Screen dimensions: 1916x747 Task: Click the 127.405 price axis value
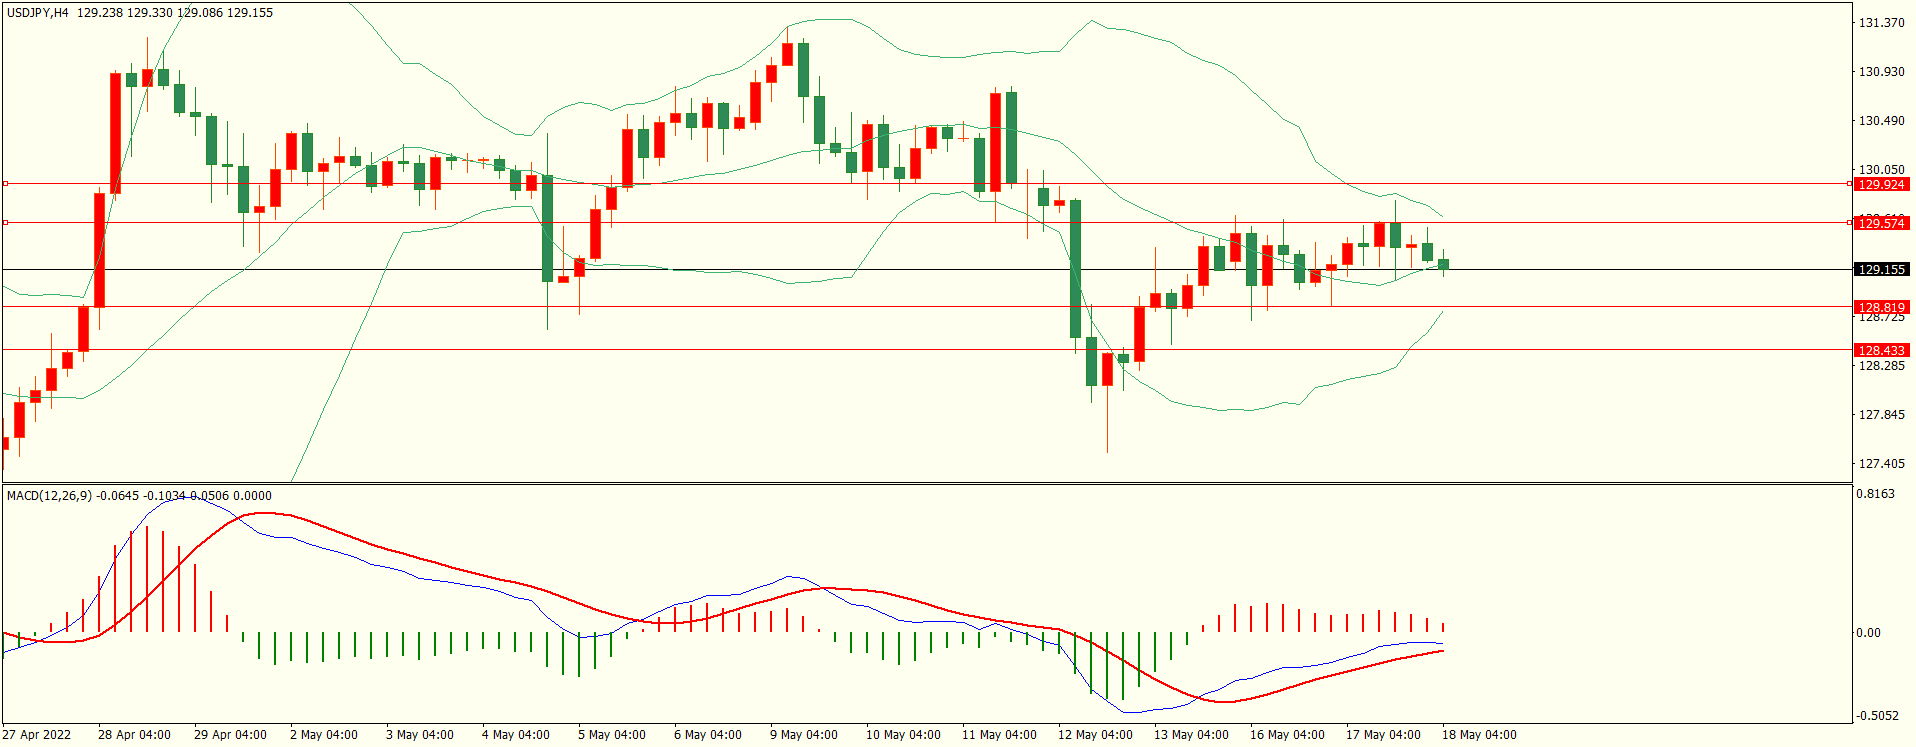pyautogui.click(x=1881, y=464)
